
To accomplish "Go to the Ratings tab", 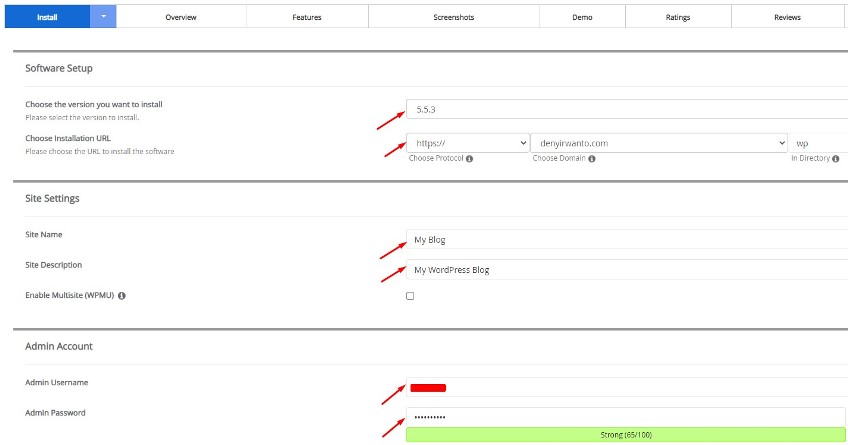I will (x=678, y=17).
